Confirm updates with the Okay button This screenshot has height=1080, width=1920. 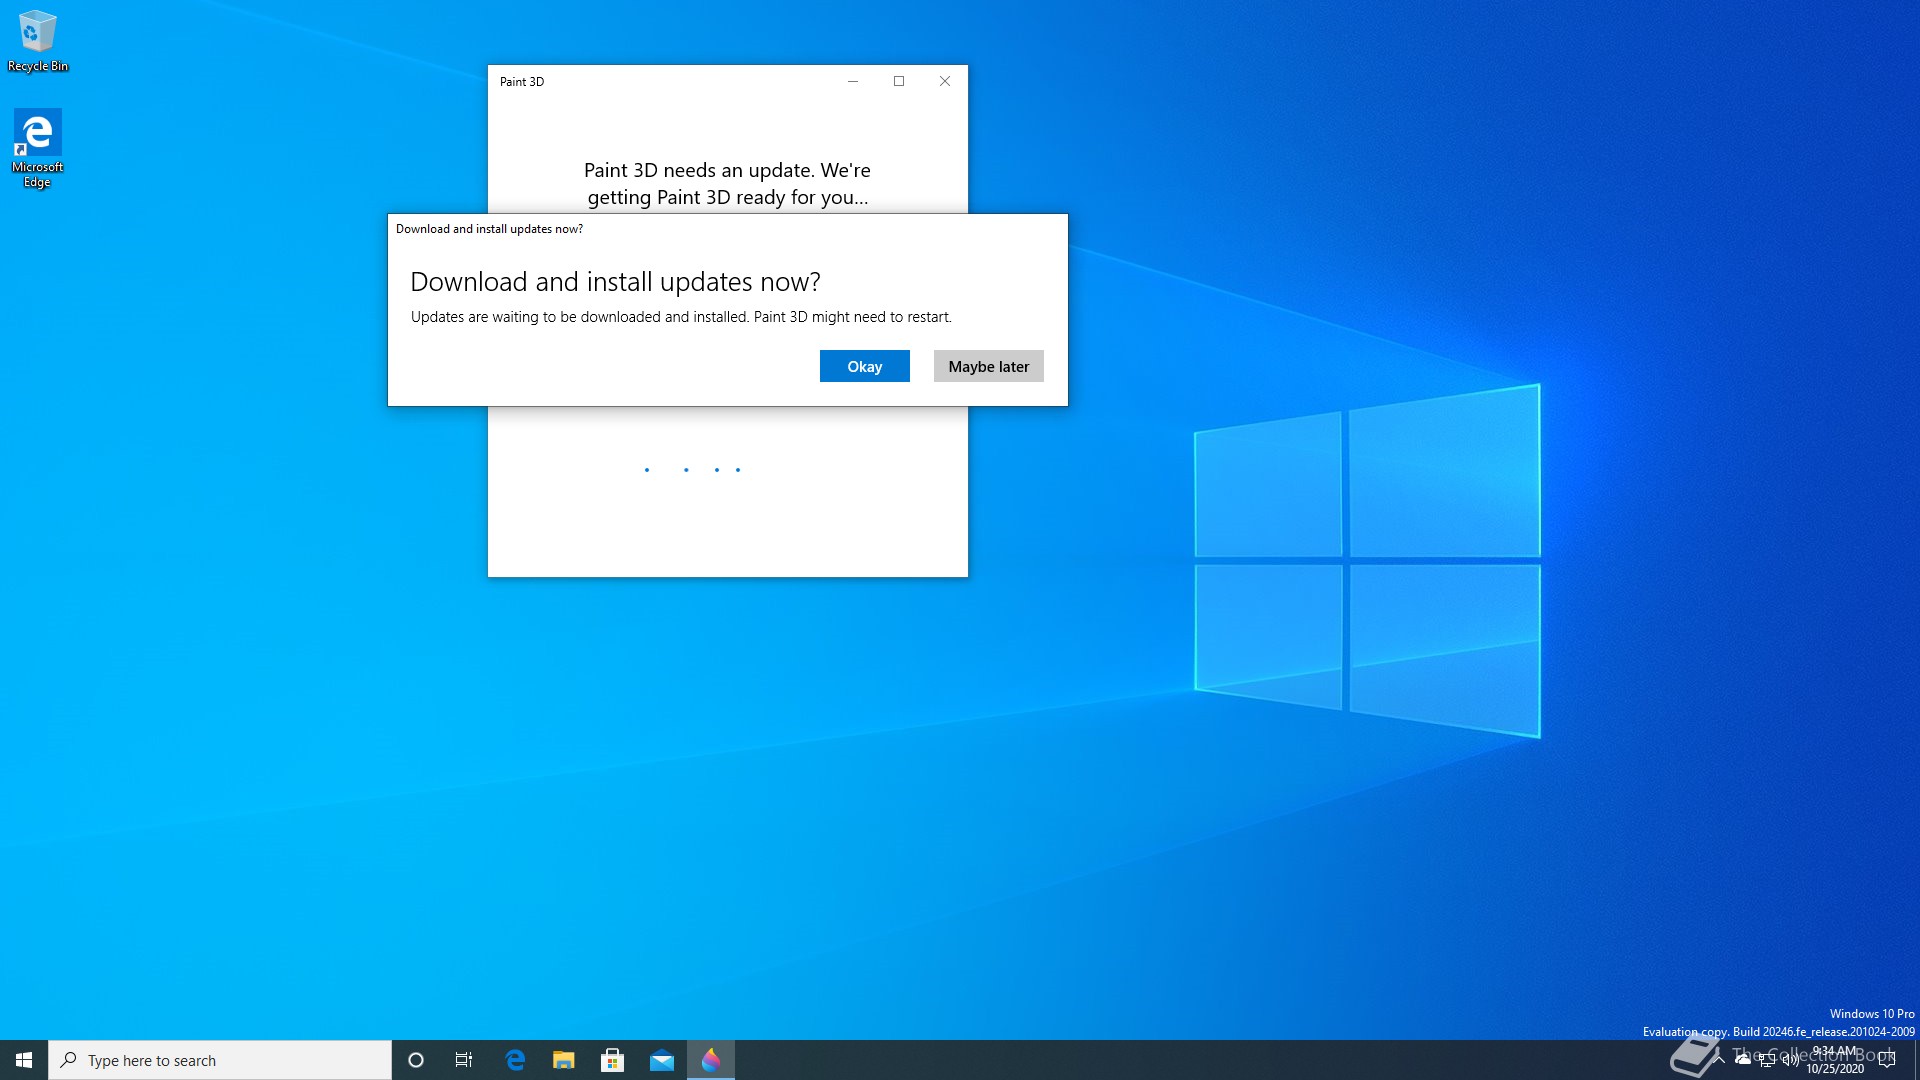(x=864, y=366)
